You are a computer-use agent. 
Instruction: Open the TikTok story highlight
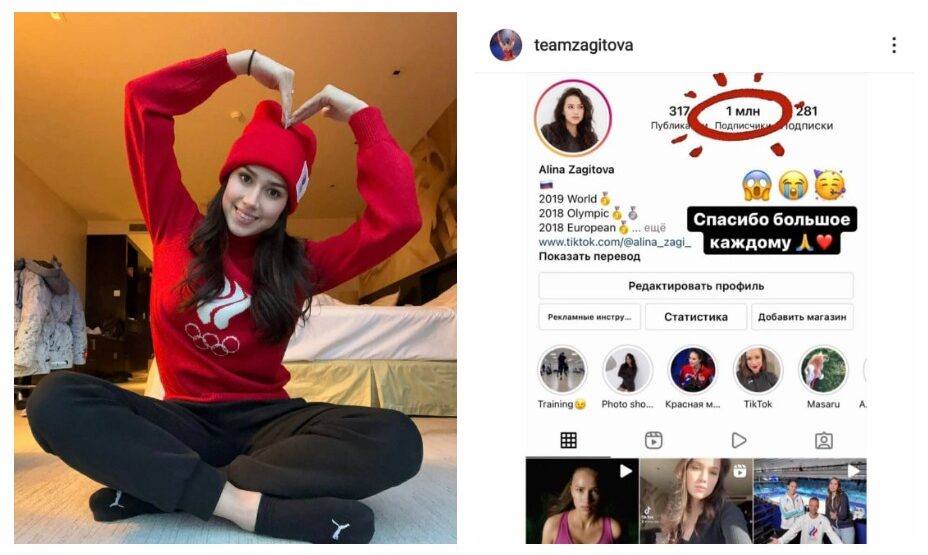[x=758, y=370]
